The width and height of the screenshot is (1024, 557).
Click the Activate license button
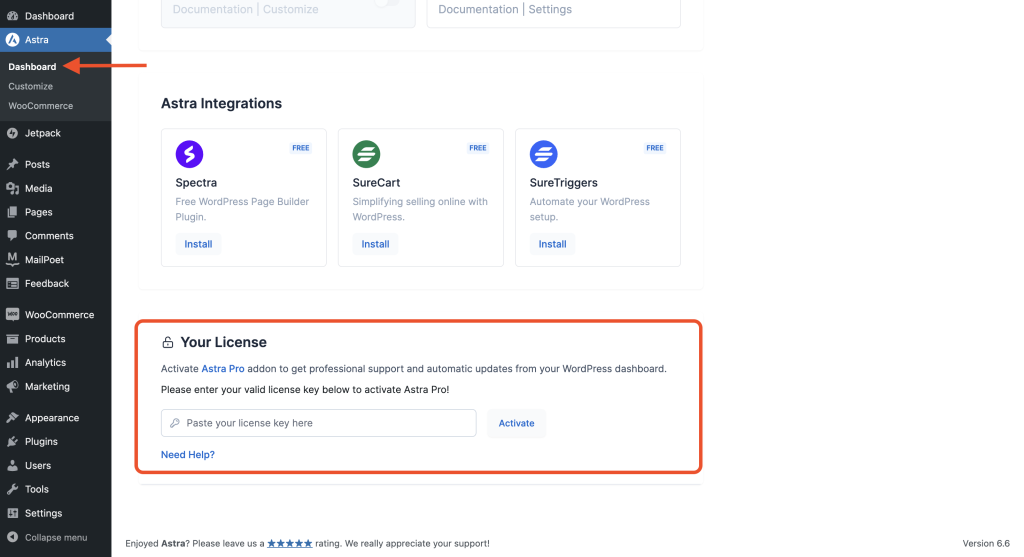[x=517, y=423]
